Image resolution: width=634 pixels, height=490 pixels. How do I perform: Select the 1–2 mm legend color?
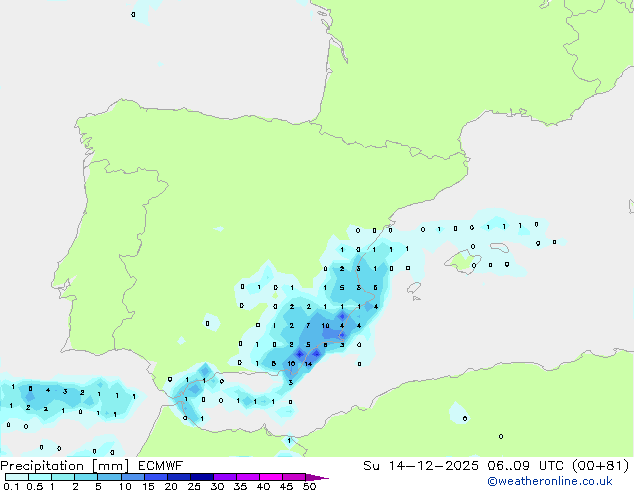tap(63, 477)
